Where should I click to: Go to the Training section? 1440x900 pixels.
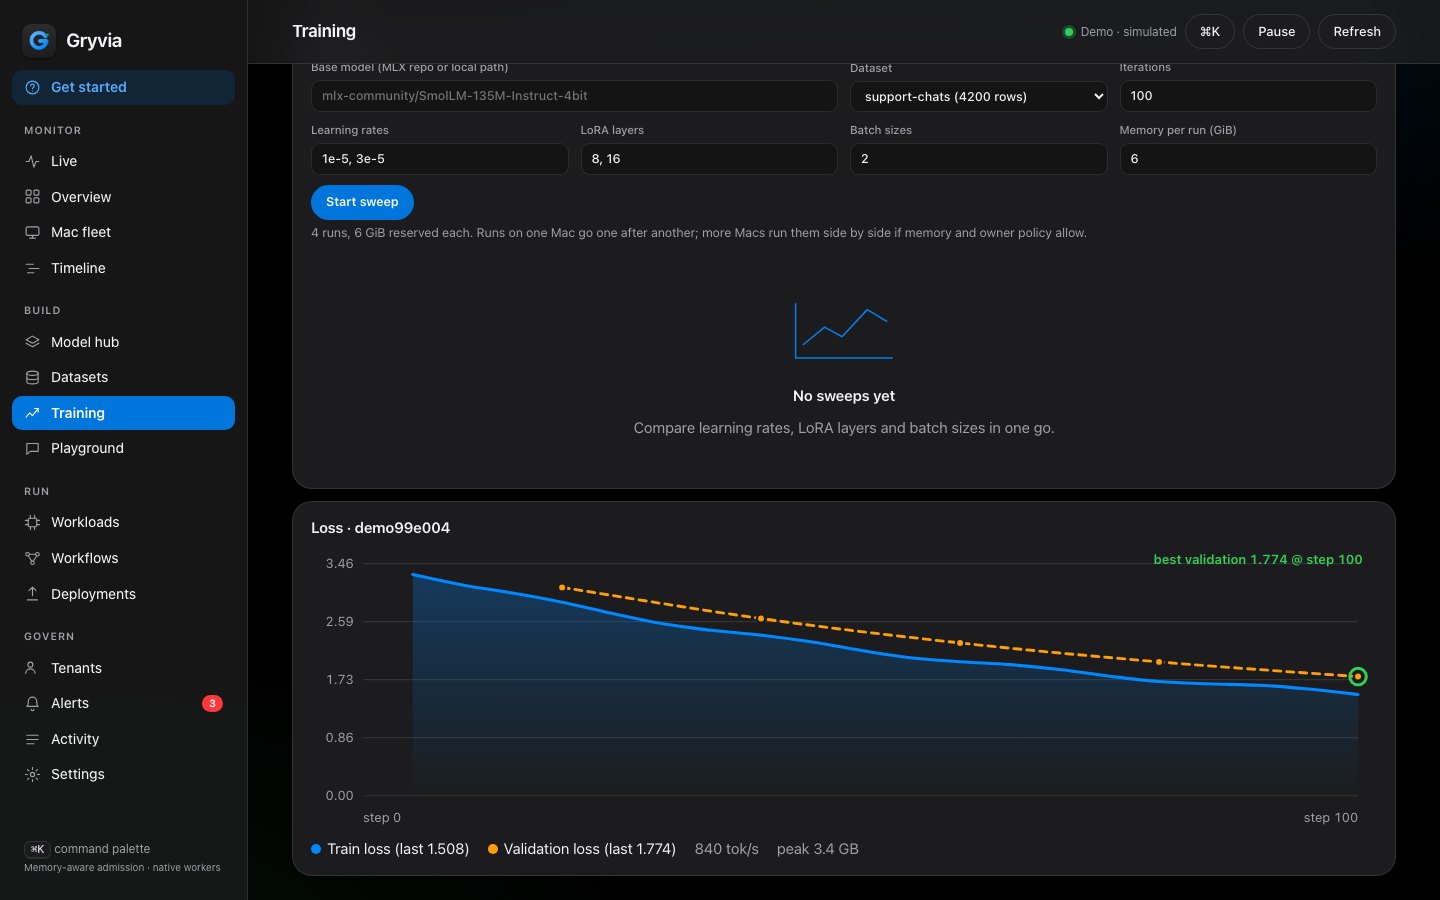pyautogui.click(x=123, y=413)
